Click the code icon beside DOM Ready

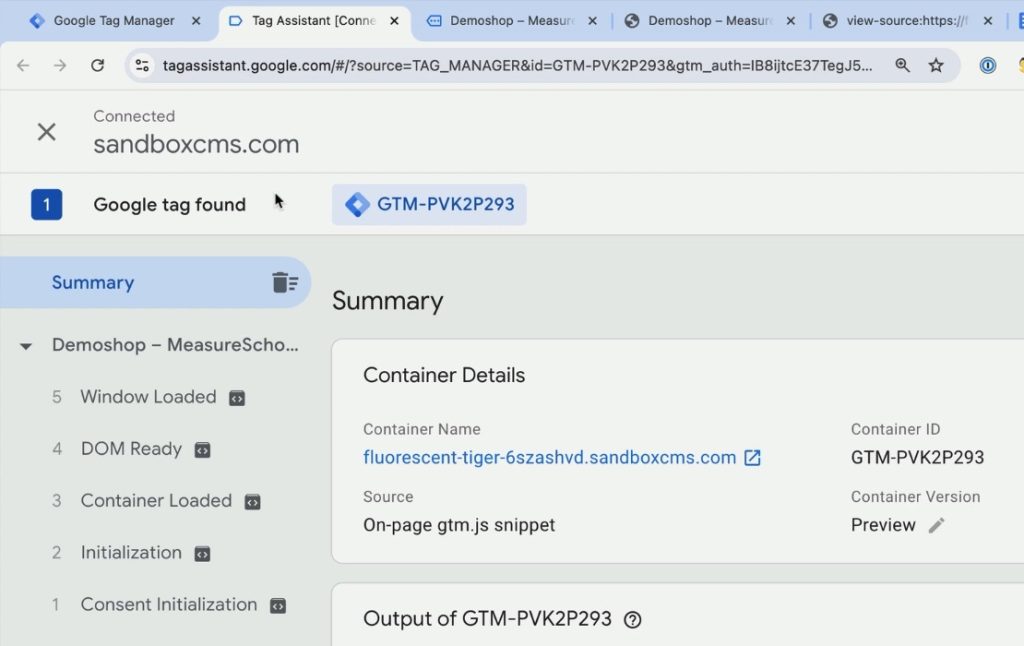coord(202,450)
